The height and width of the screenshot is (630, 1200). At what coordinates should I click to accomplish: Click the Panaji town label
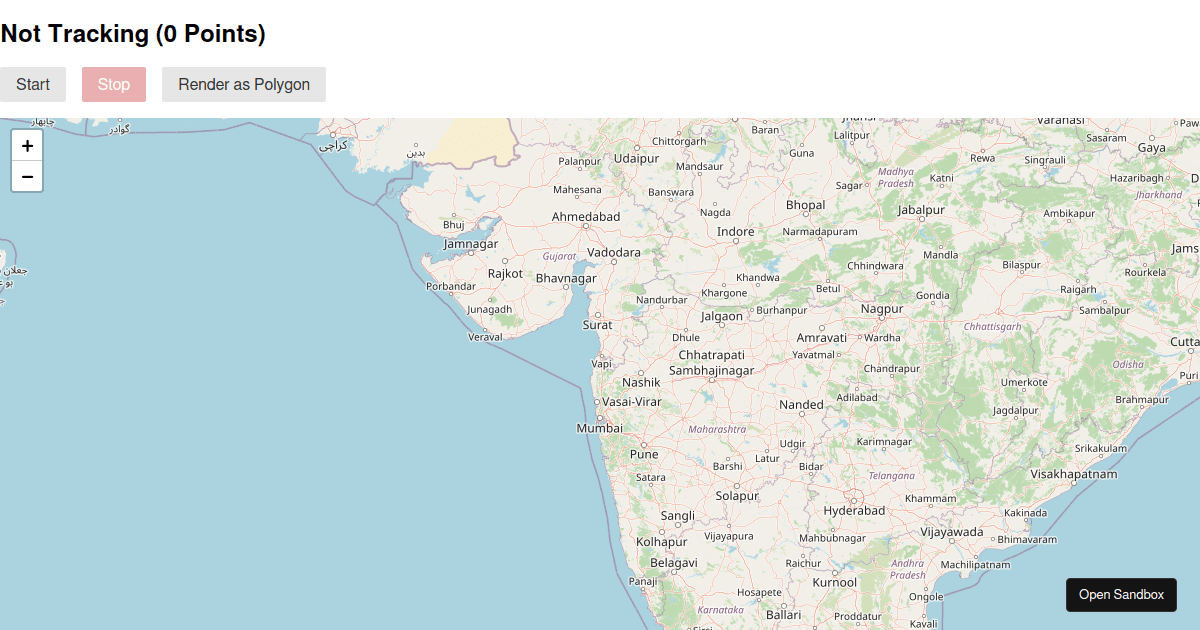[x=642, y=582]
